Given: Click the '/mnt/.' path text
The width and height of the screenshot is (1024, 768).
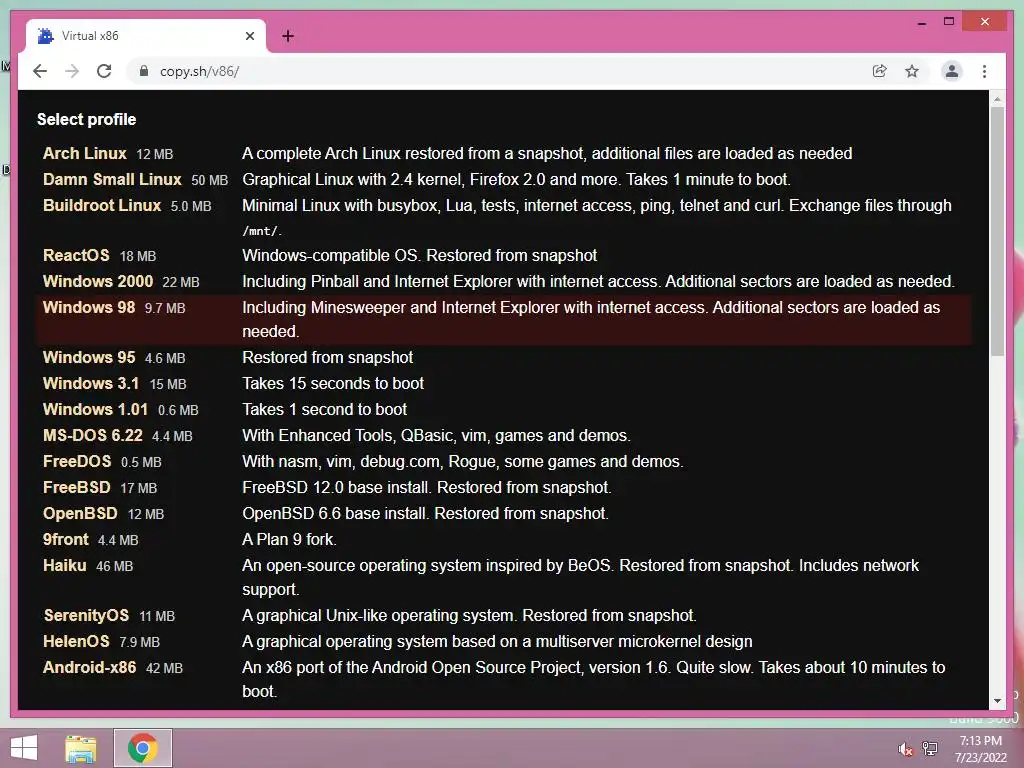Looking at the screenshot, I should 262,231.
